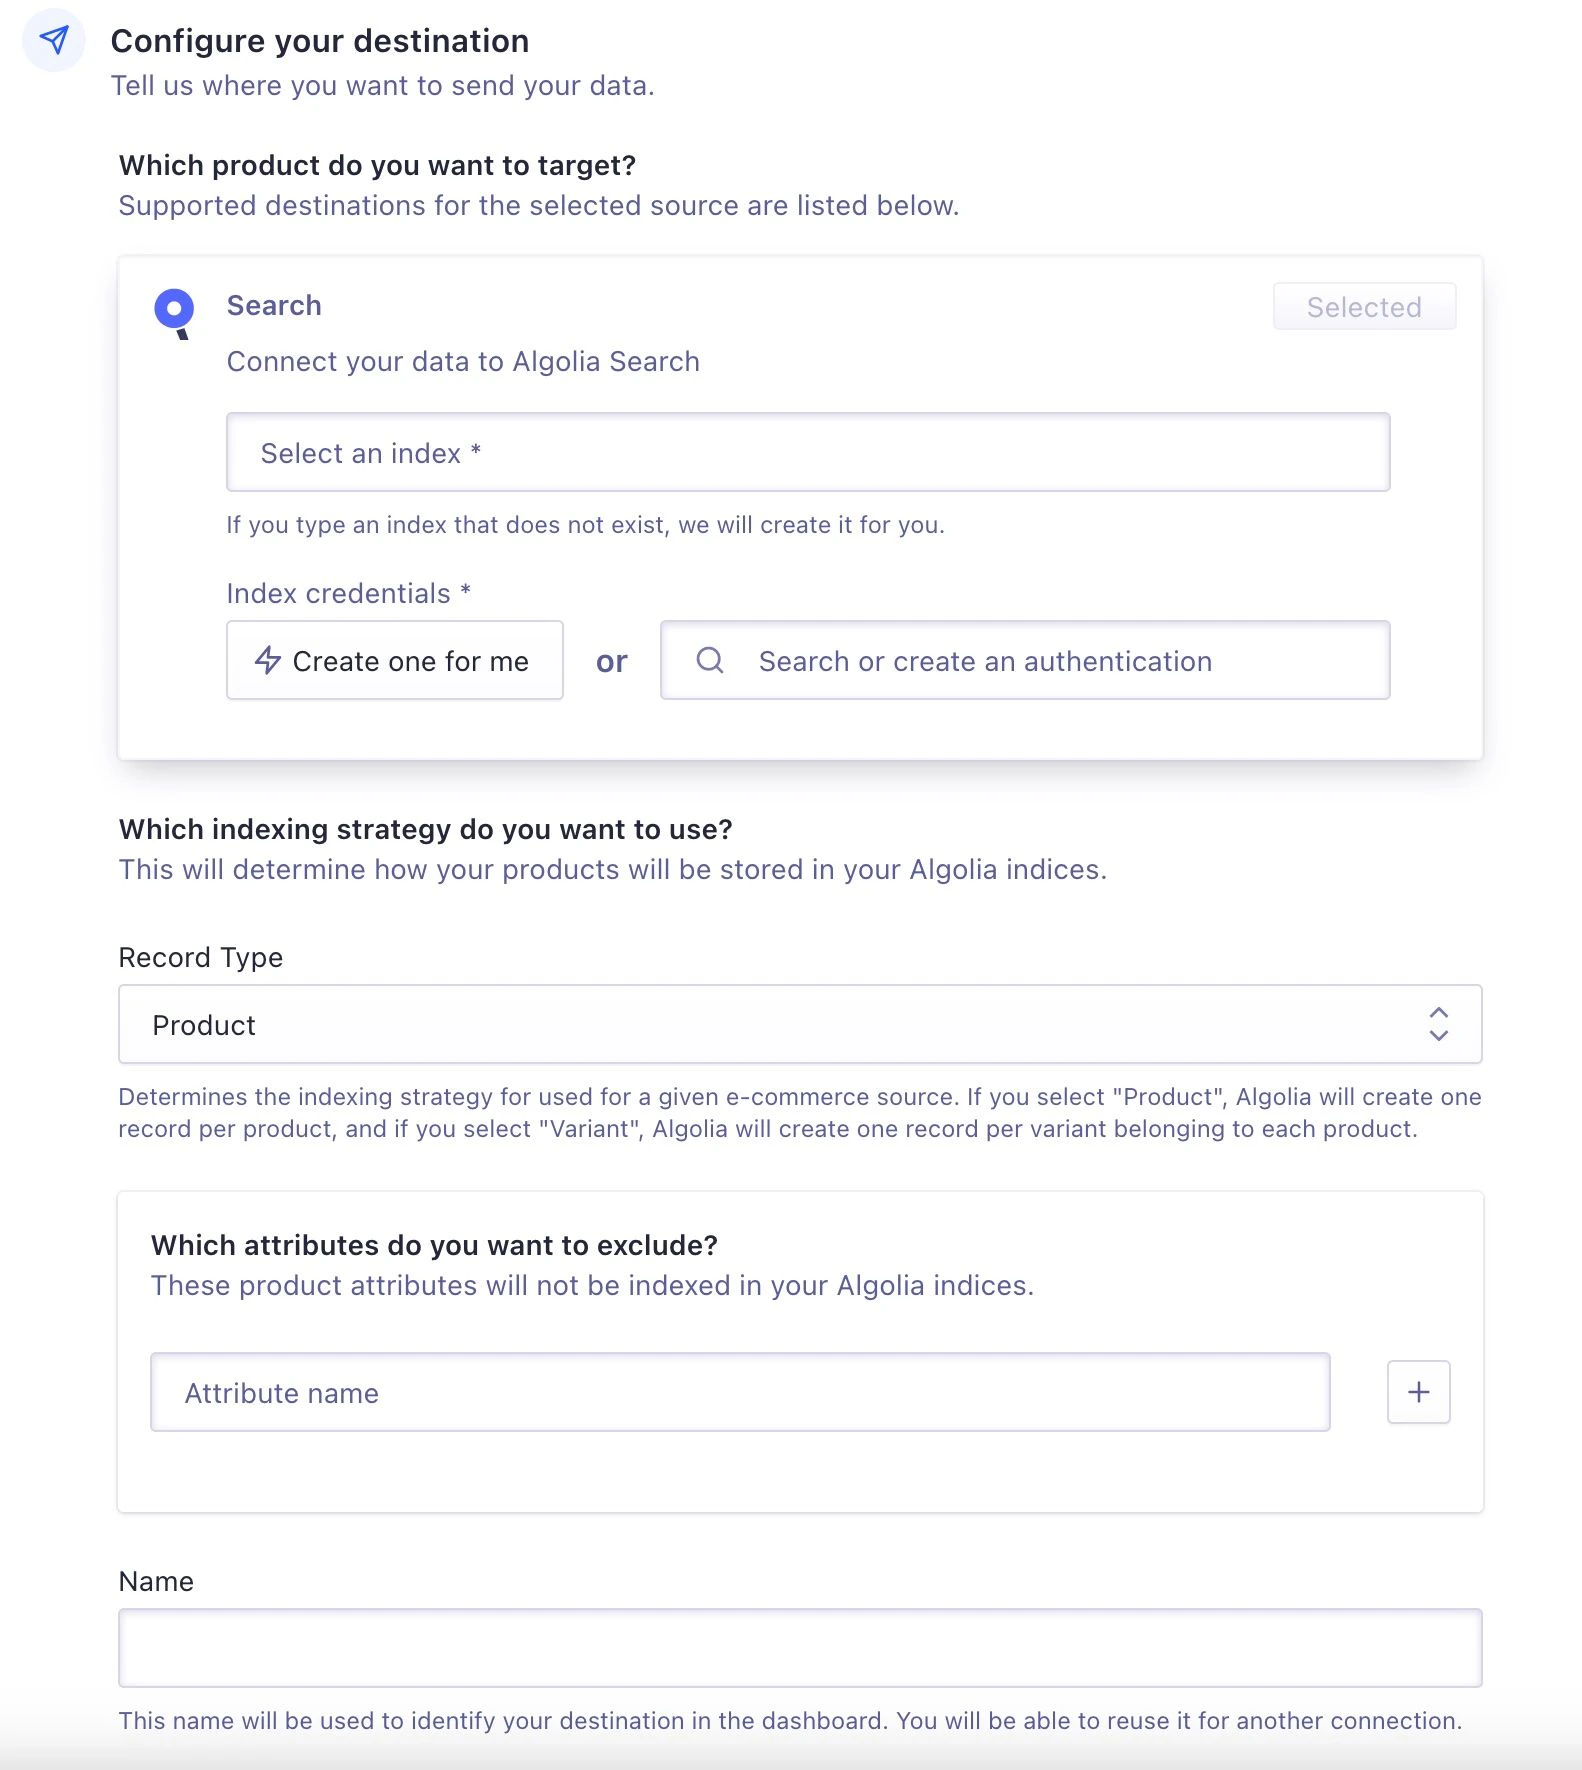Click the up chevron on Record Type
Screen dimensions: 1582x1770
point(1438,1013)
